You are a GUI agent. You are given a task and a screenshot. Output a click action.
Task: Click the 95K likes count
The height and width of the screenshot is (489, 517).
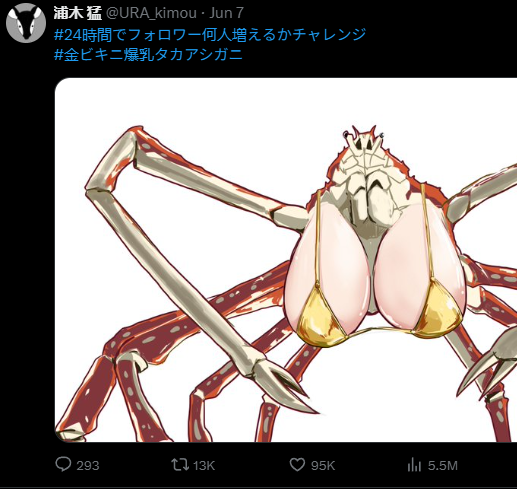tap(323, 466)
